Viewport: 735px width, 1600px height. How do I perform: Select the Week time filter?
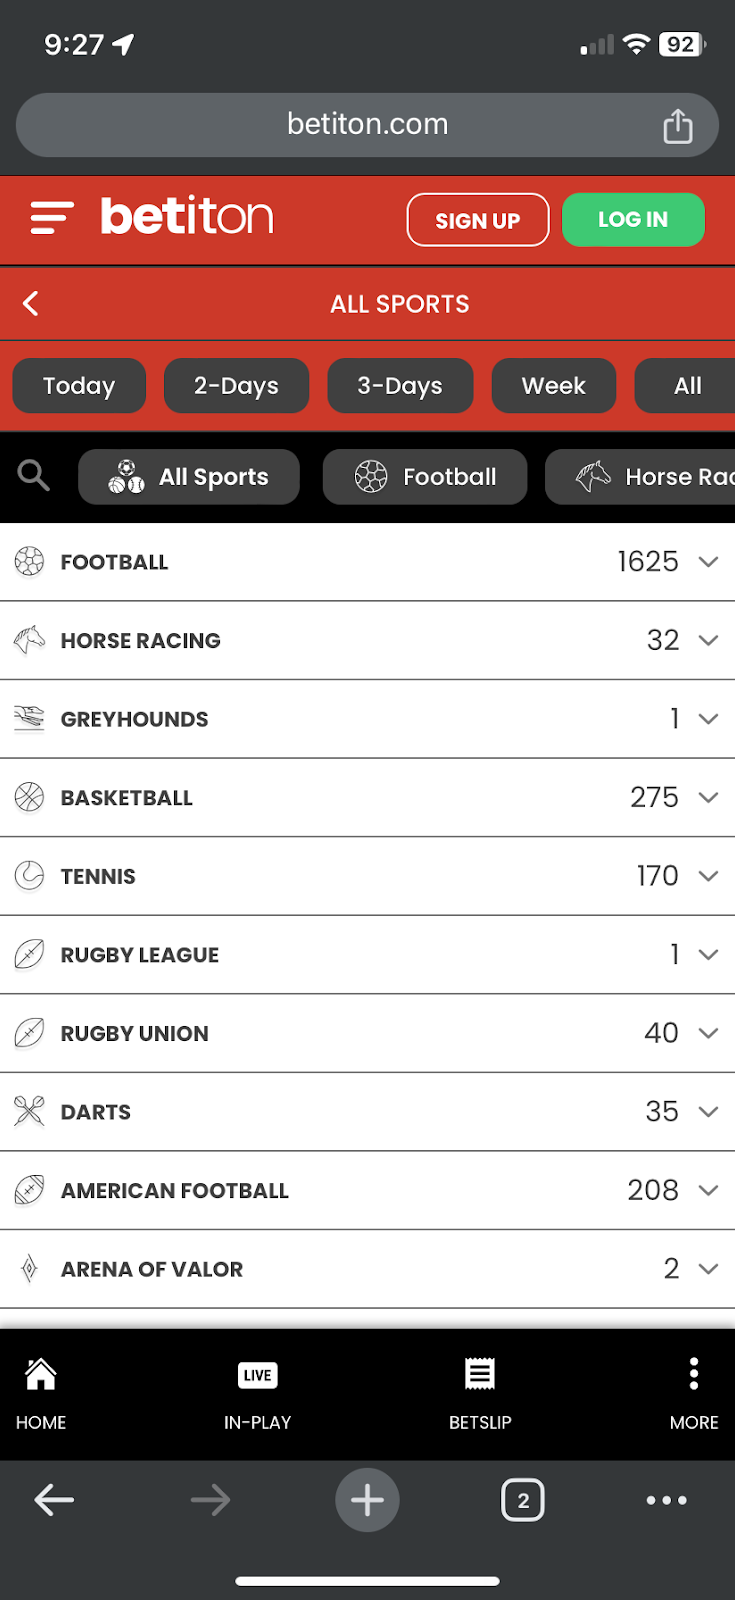coord(553,386)
